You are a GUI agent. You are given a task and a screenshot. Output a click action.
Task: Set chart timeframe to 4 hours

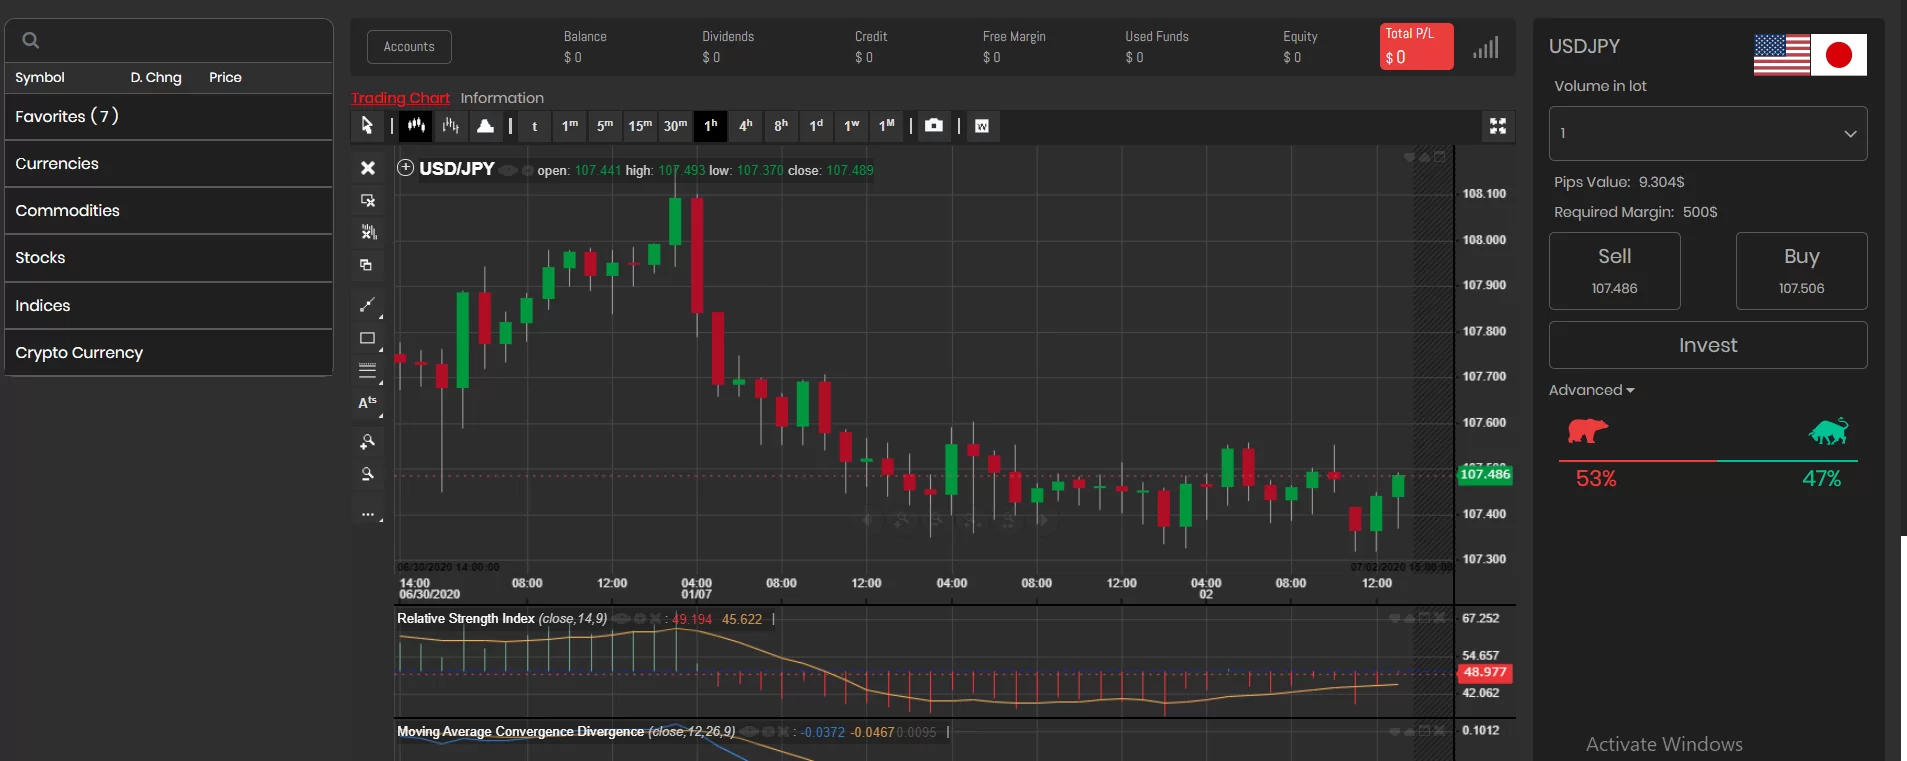pos(746,126)
